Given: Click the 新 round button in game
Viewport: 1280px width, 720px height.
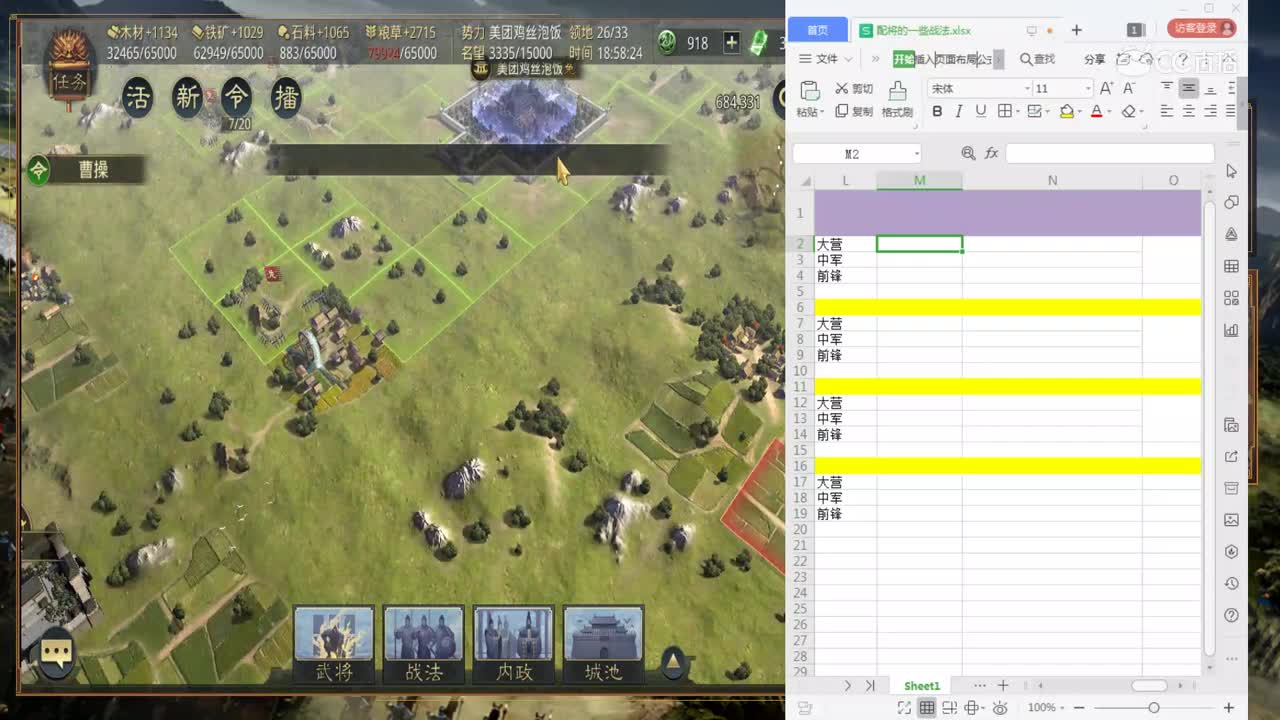Looking at the screenshot, I should (187, 97).
